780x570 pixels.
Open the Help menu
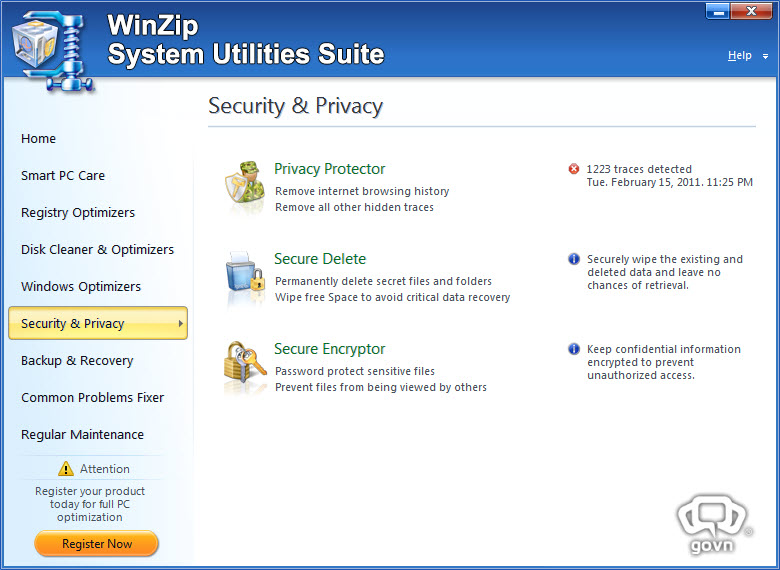[x=739, y=55]
